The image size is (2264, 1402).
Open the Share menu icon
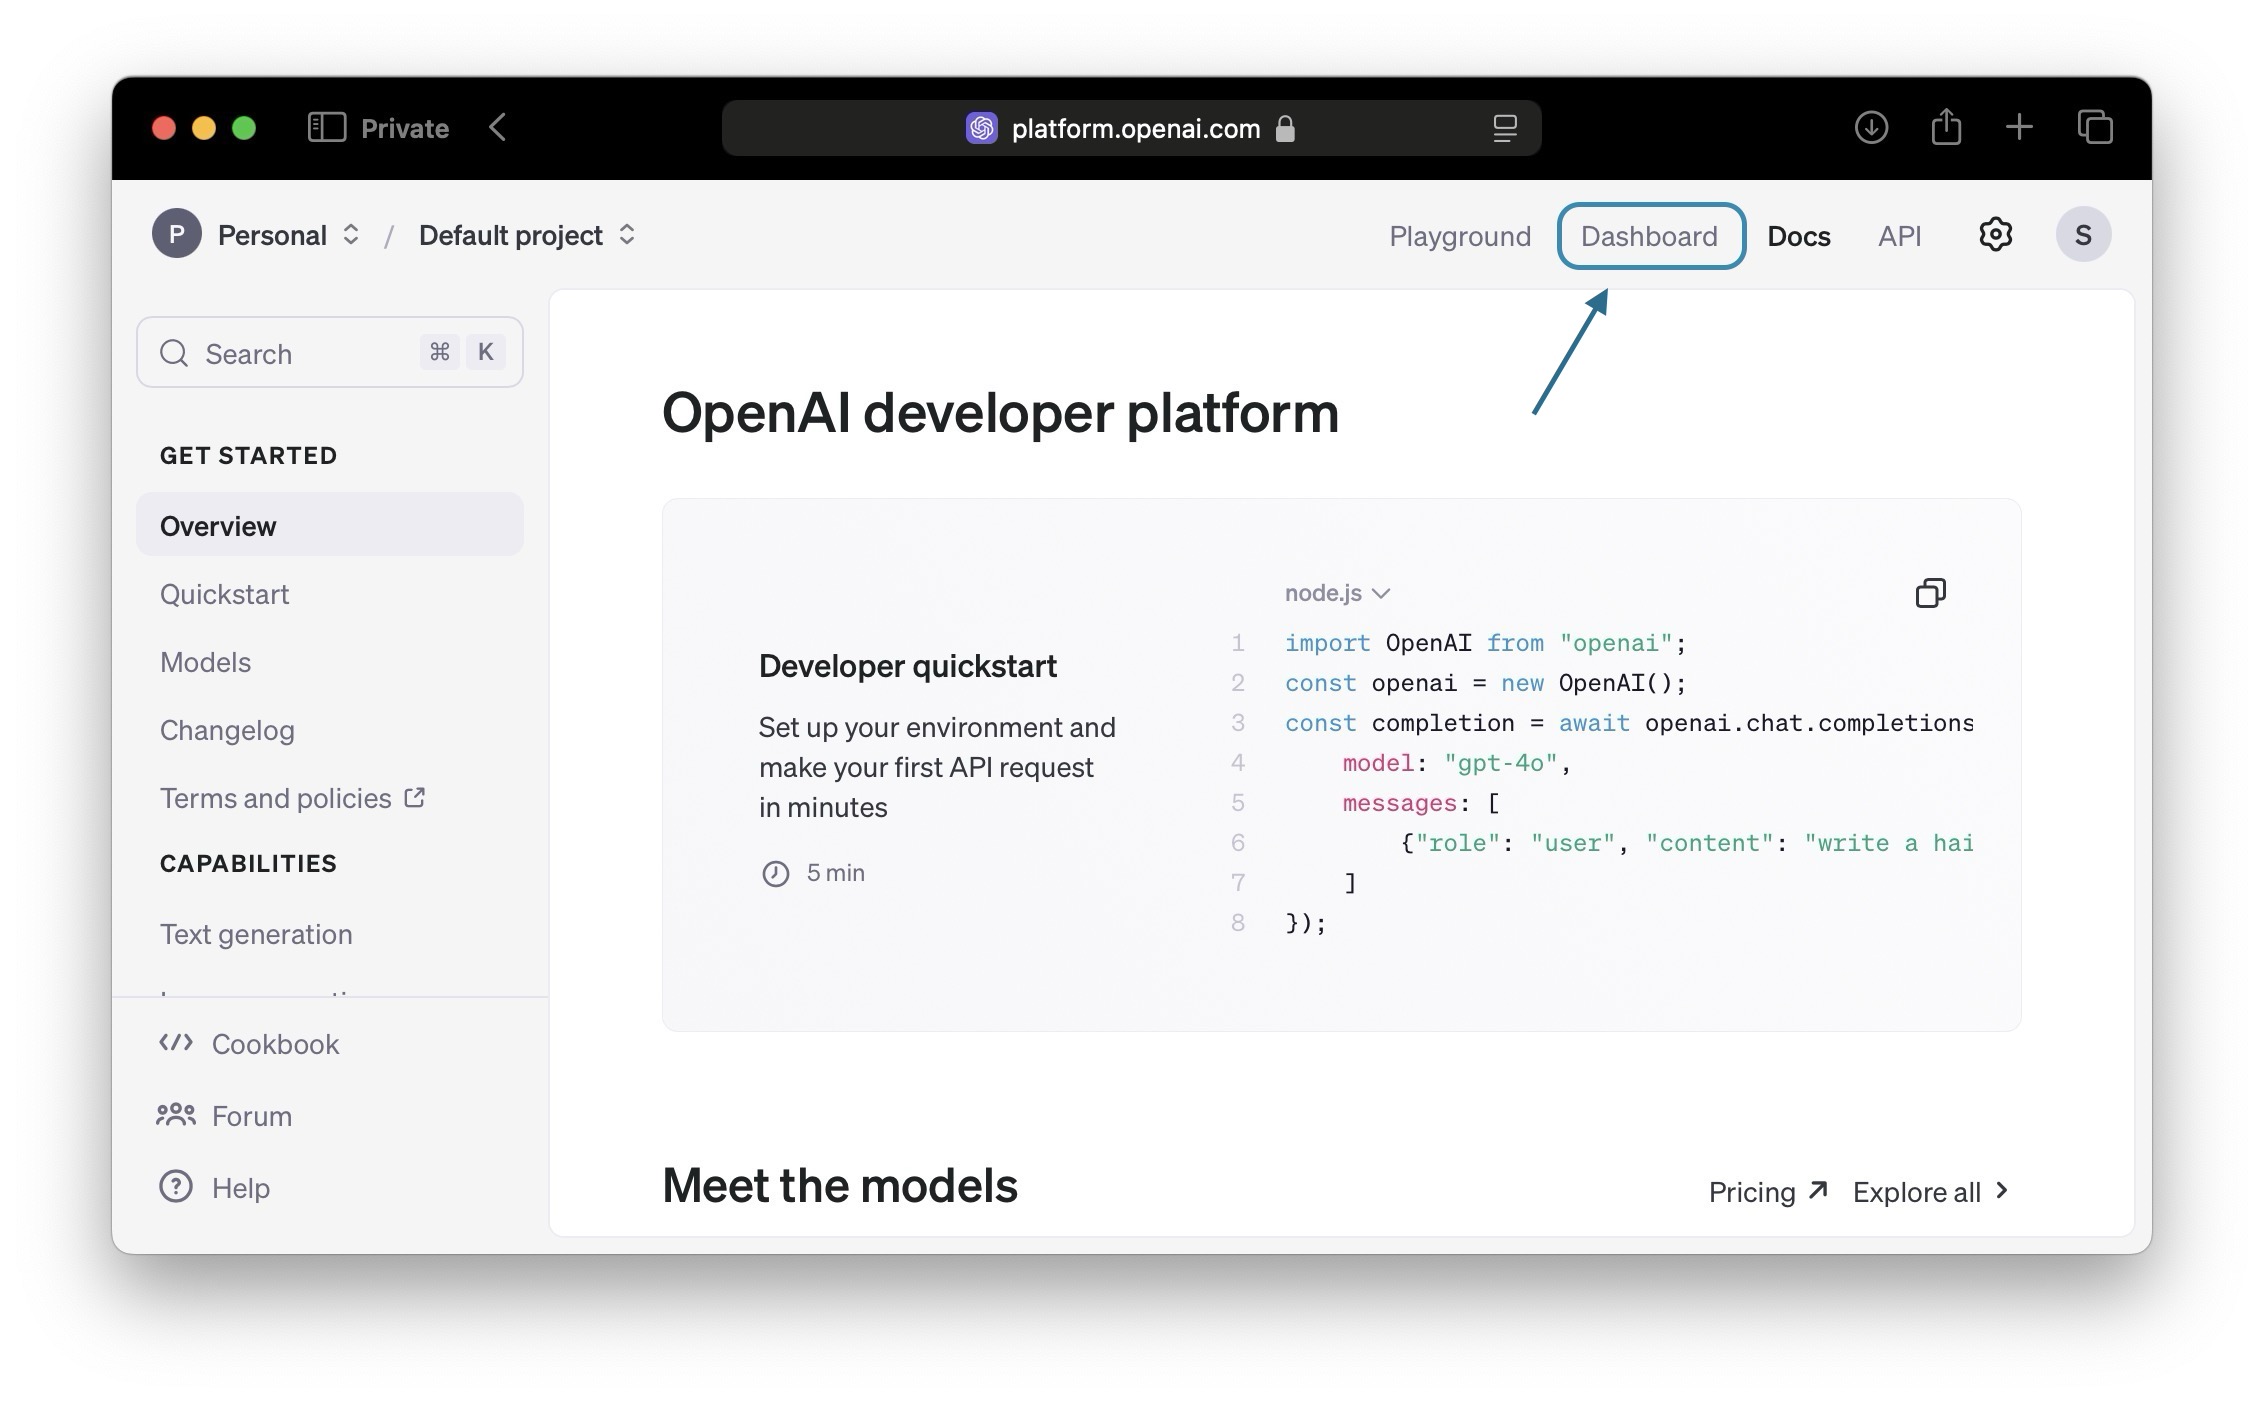pyautogui.click(x=1946, y=126)
